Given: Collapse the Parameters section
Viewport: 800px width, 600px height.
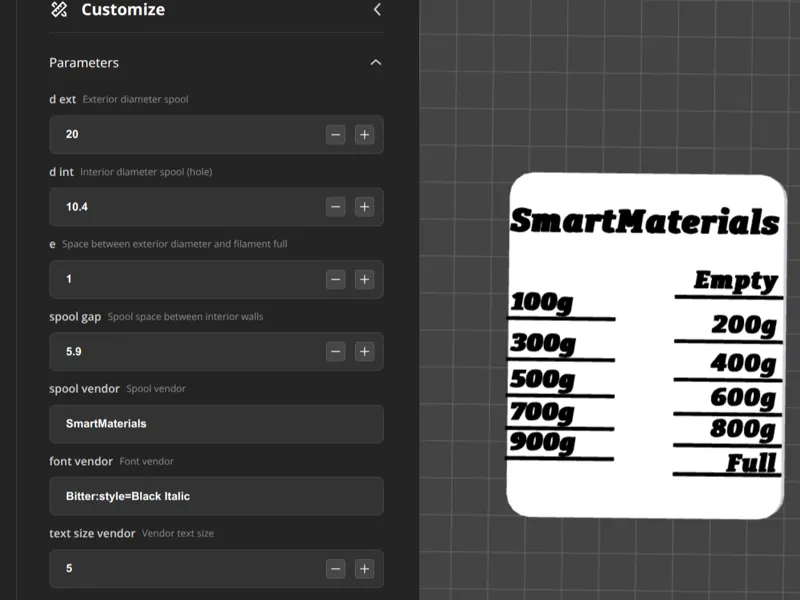Looking at the screenshot, I should [x=376, y=62].
